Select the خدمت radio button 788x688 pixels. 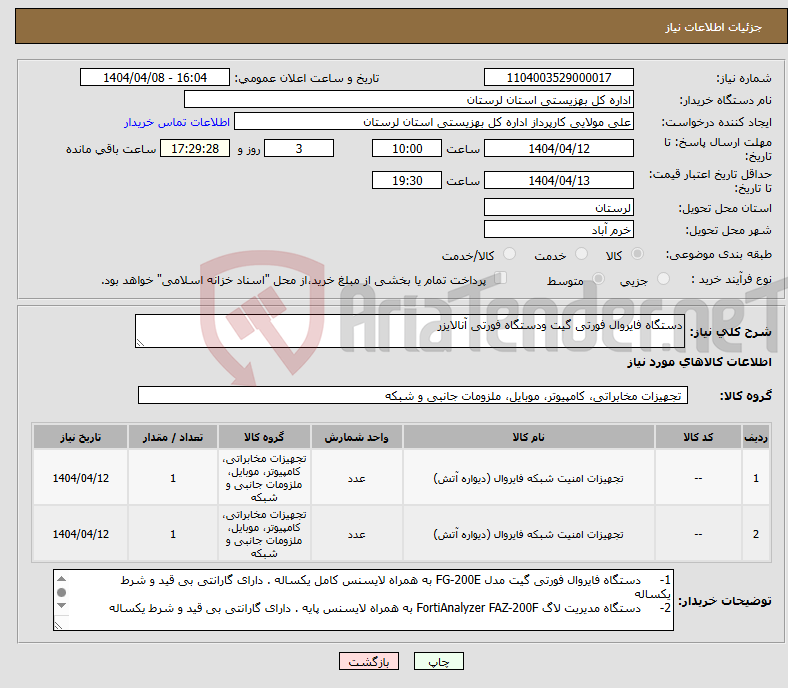(581, 254)
